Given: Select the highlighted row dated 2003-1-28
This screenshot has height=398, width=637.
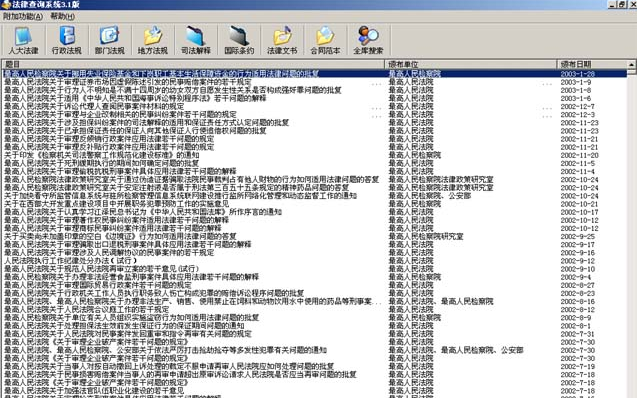Looking at the screenshot, I should pos(315,74).
